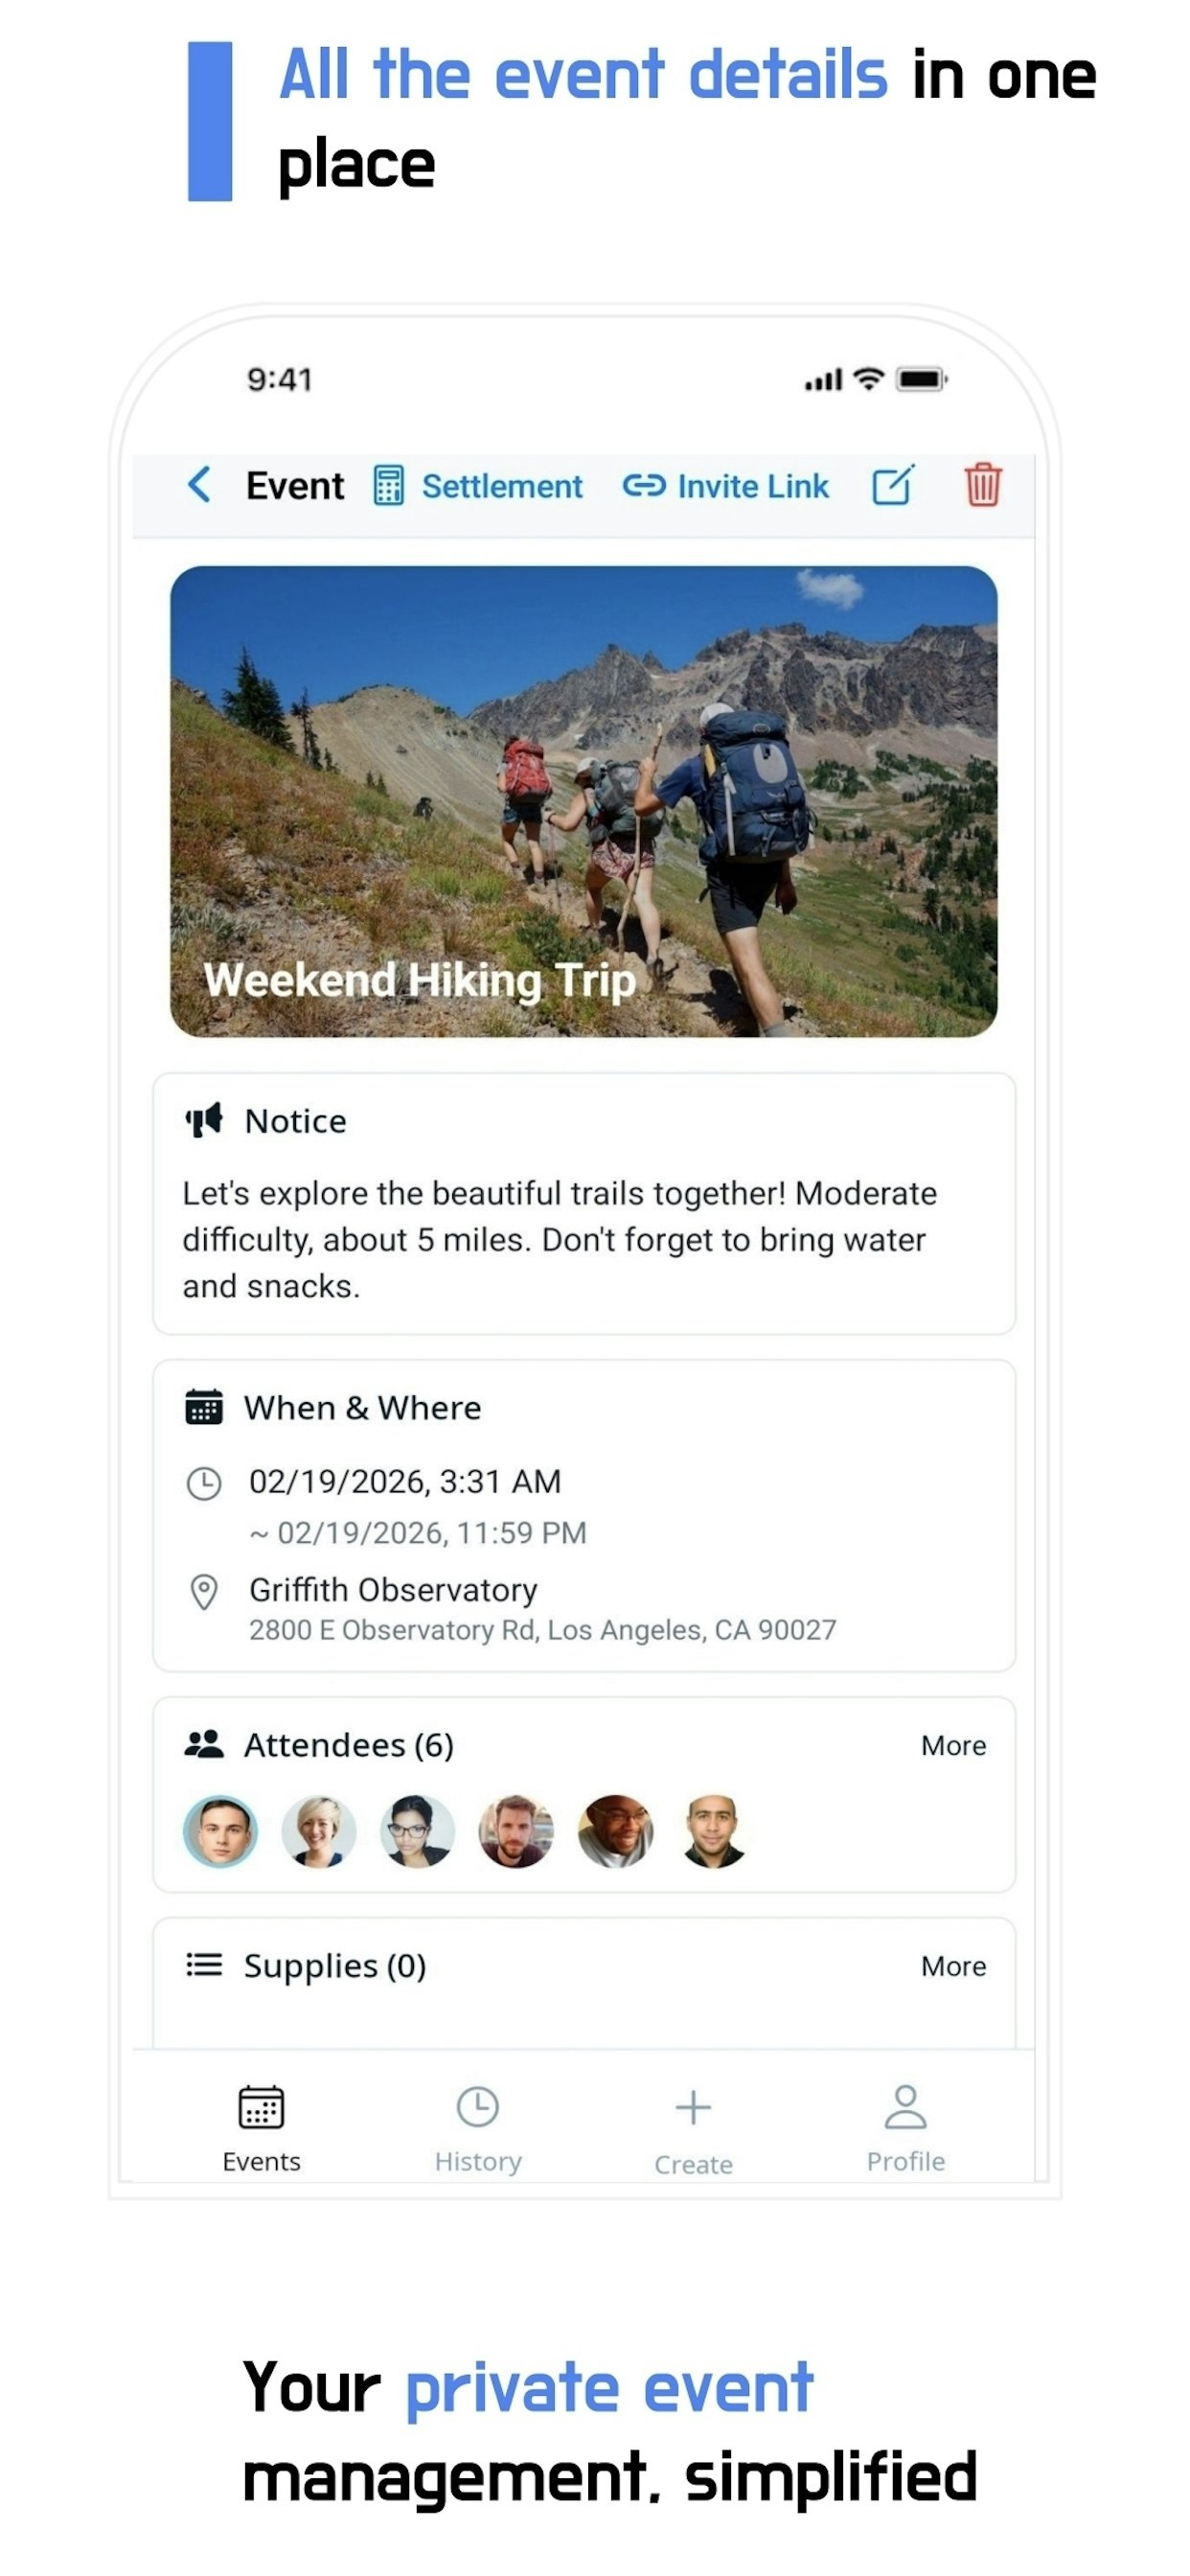This screenshot has width=1190, height=2576.
Task: Click the link icon beside Invite Link
Action: [x=646, y=486]
